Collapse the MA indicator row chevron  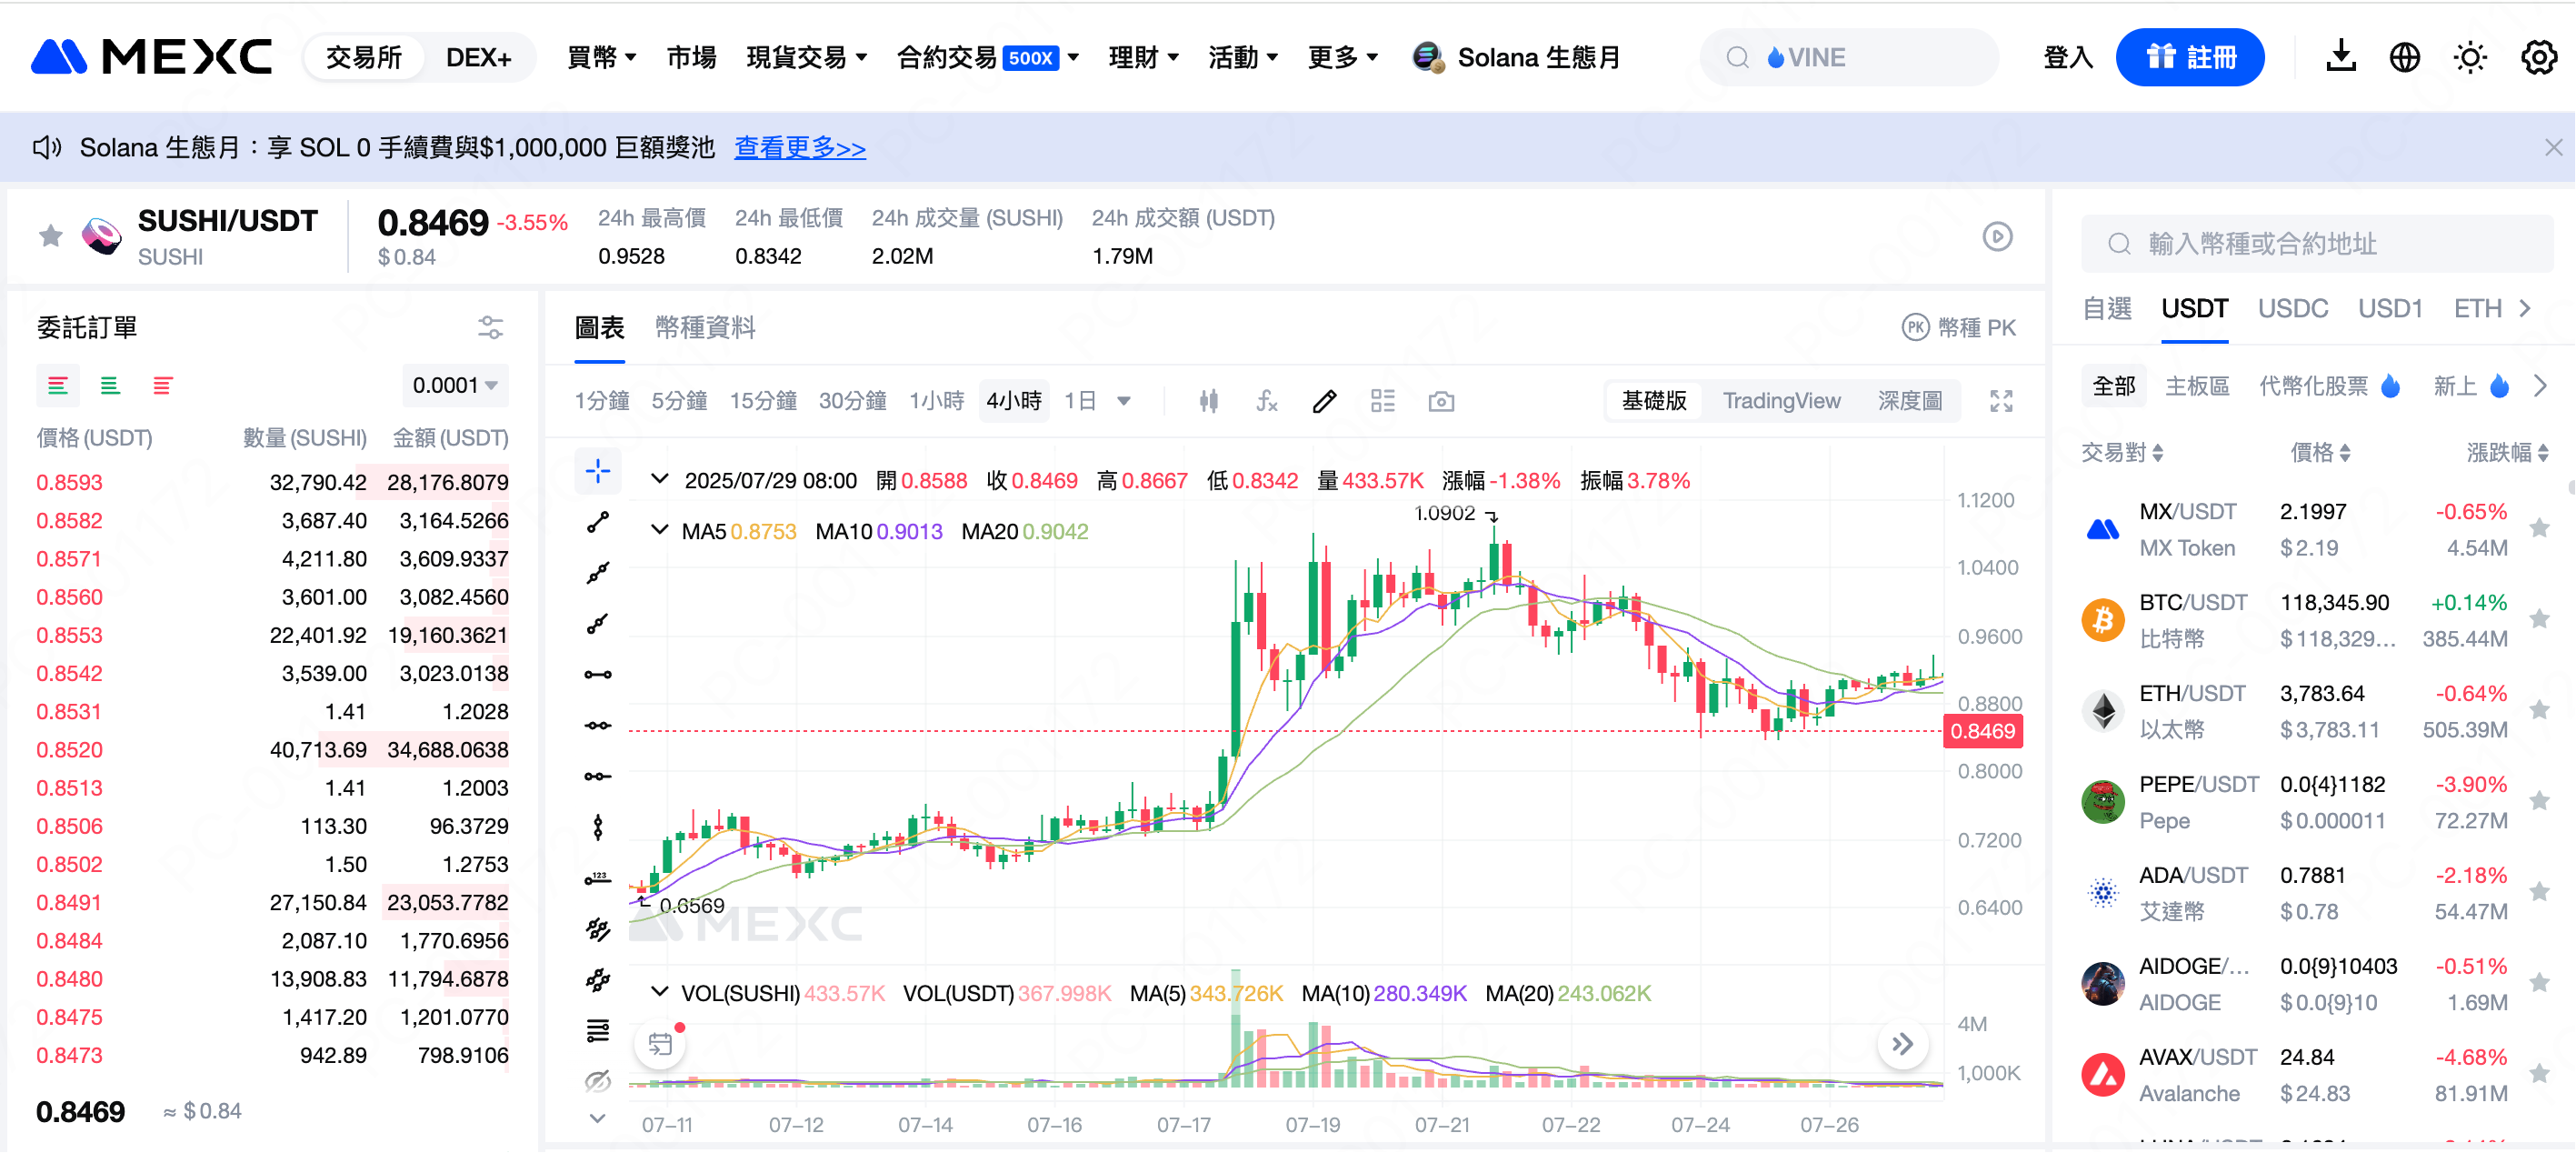point(659,530)
